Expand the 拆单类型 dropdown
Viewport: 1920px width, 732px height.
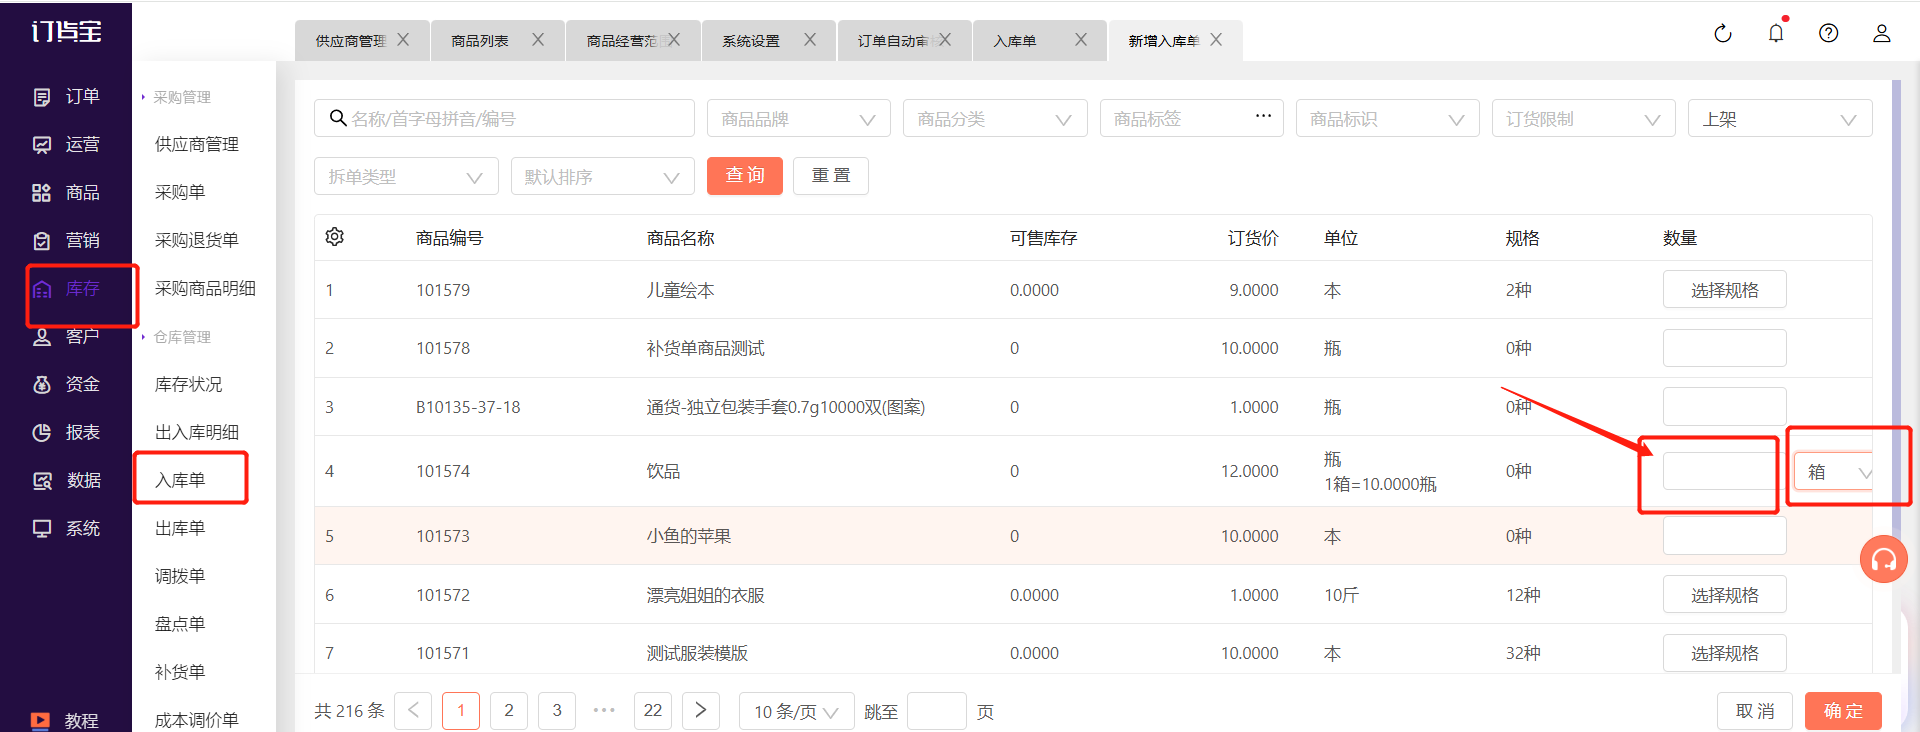click(406, 177)
